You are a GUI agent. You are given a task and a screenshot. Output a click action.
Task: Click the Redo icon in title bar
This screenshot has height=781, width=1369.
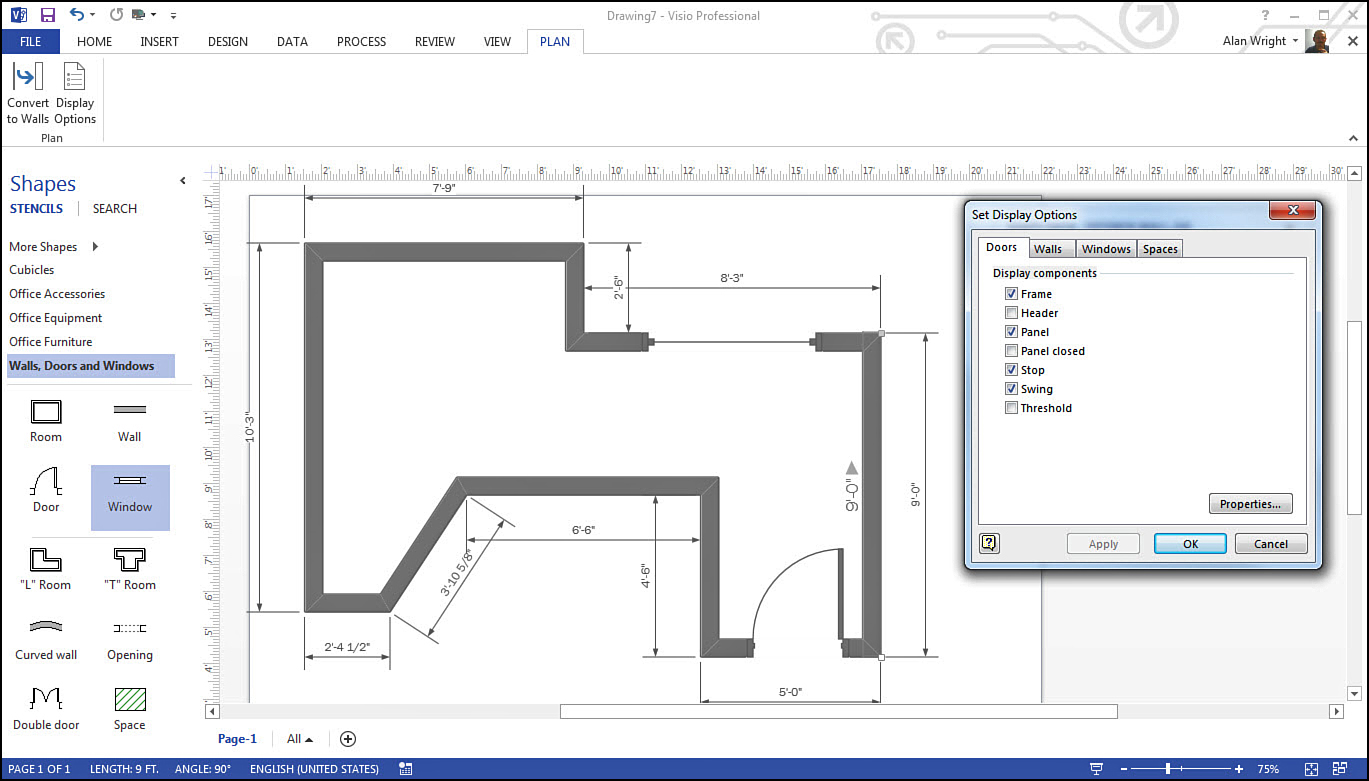tap(116, 15)
